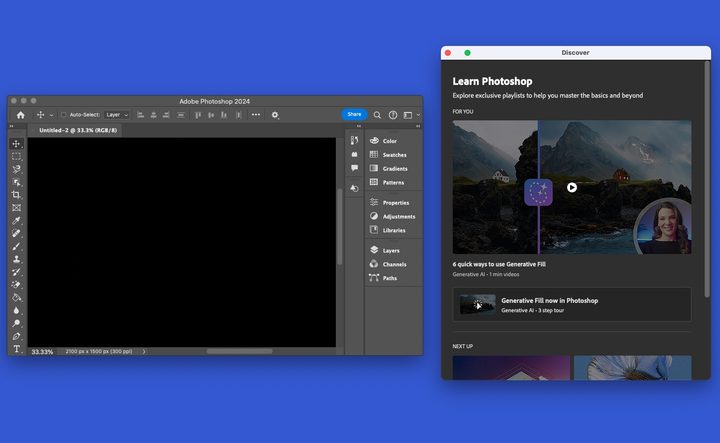Click the canvas horizontal scrollbar
Viewport: 720px width, 443px height.
click(239, 351)
